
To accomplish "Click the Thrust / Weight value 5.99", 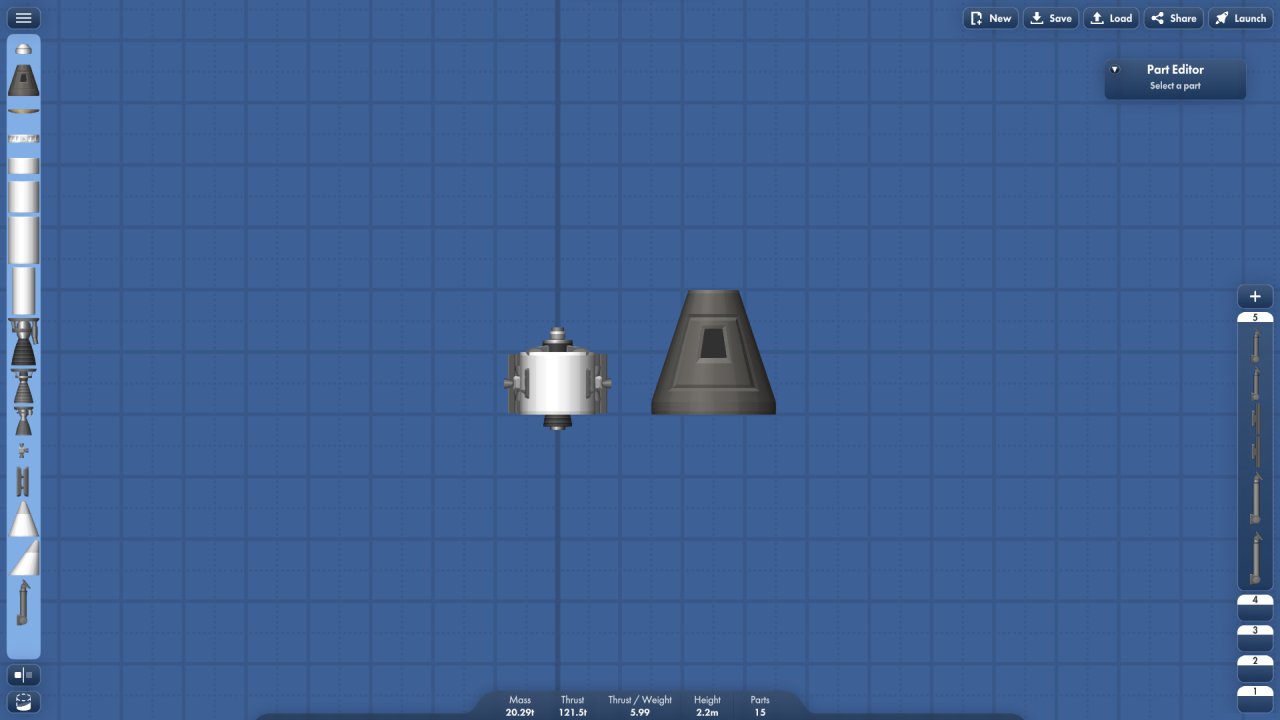I will [640, 712].
